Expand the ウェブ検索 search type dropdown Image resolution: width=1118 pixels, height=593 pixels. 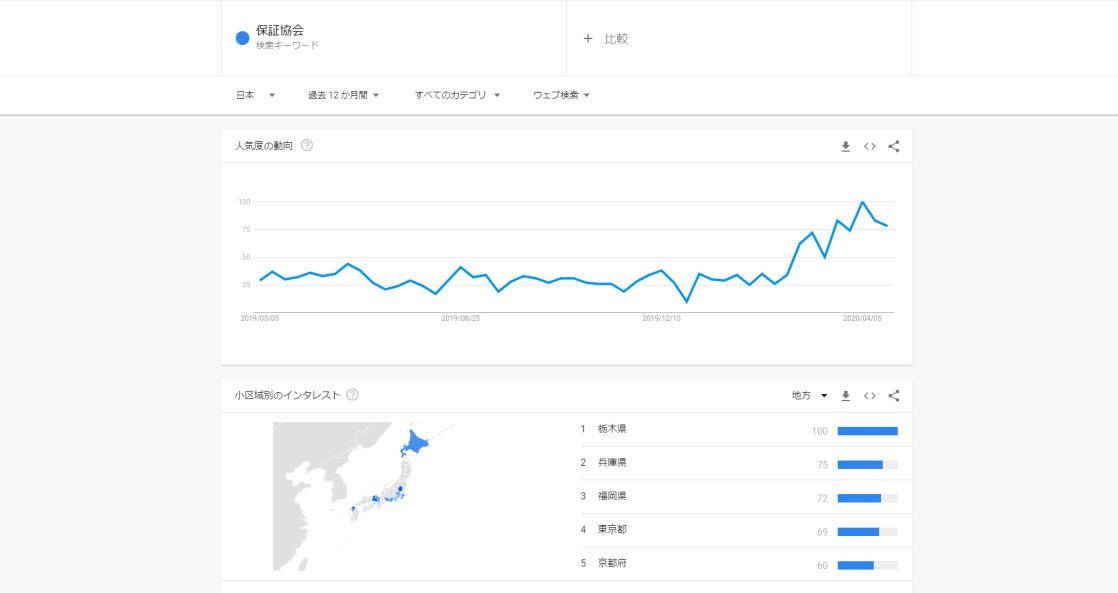click(561, 95)
